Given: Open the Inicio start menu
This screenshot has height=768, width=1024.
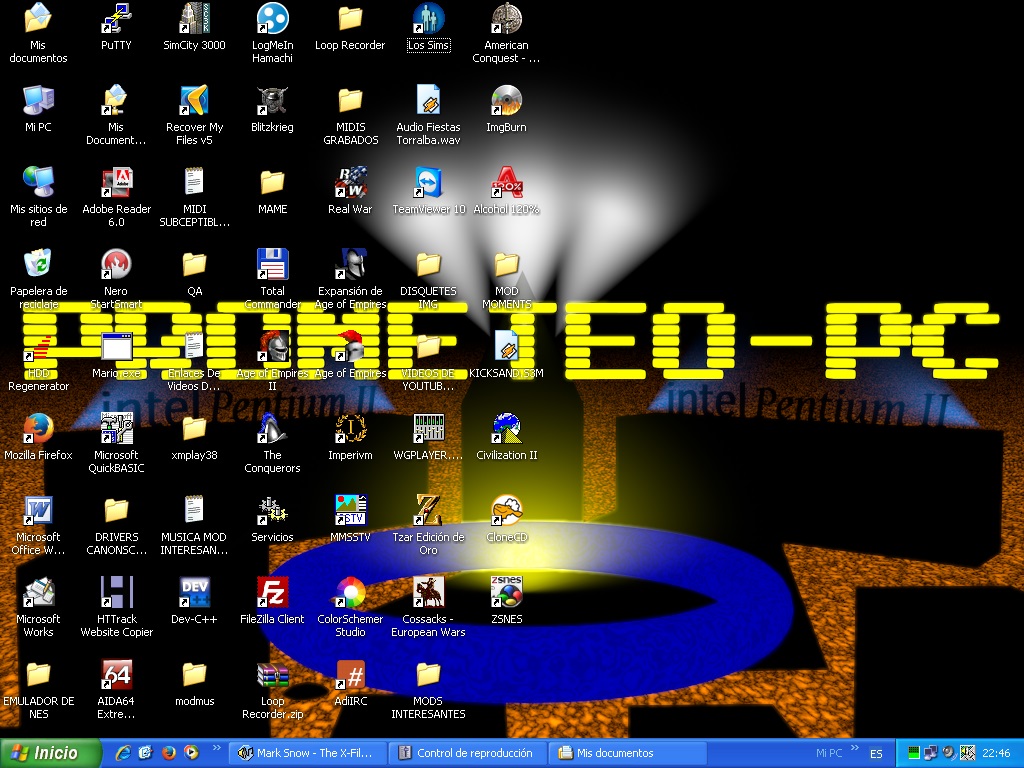Looking at the screenshot, I should coord(51,753).
